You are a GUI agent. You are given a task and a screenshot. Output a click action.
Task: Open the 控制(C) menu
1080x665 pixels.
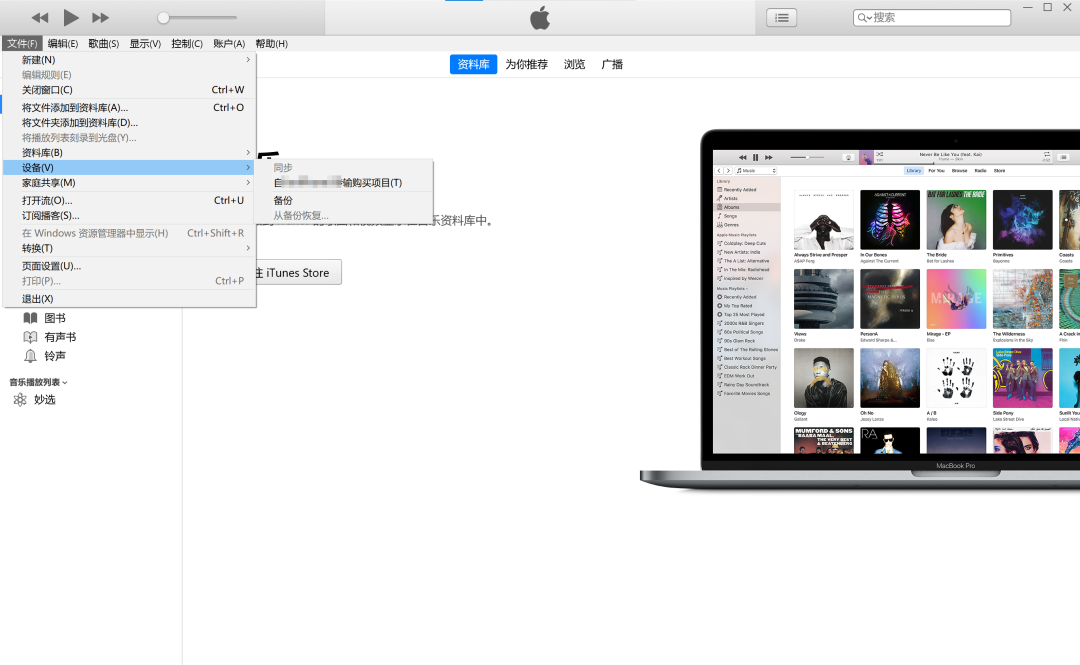coord(187,43)
